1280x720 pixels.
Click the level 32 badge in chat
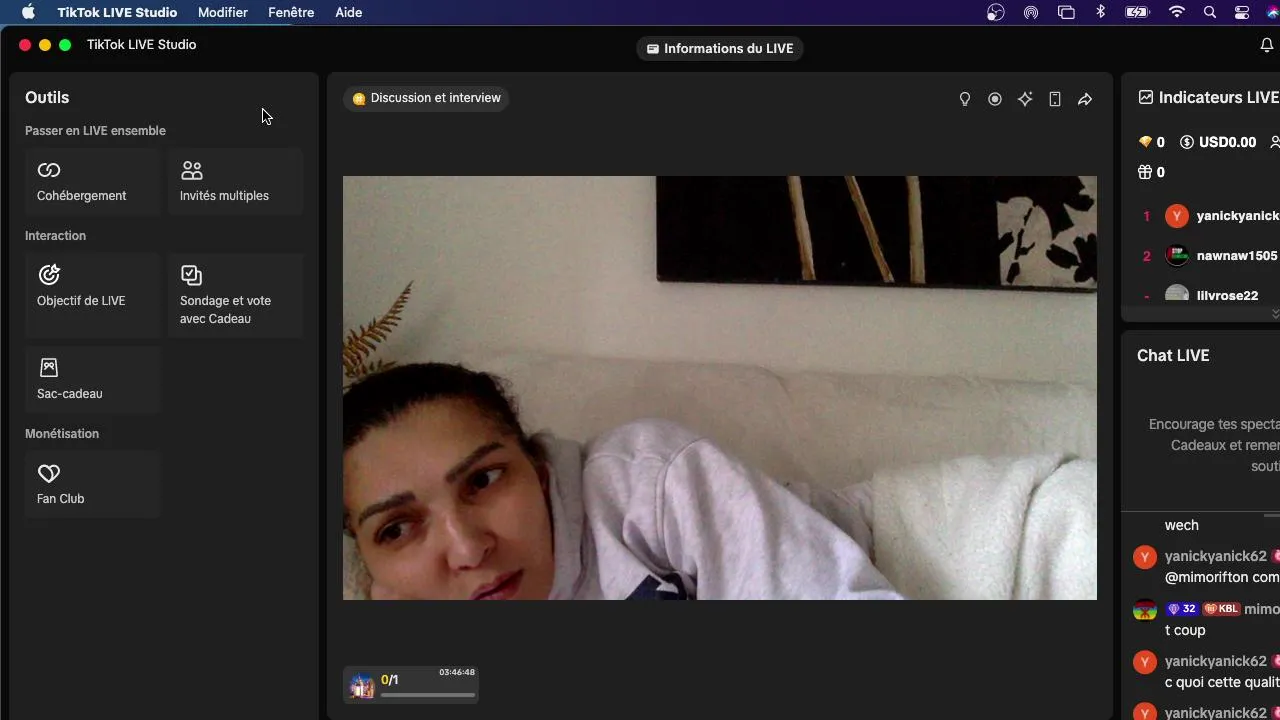pos(1182,609)
